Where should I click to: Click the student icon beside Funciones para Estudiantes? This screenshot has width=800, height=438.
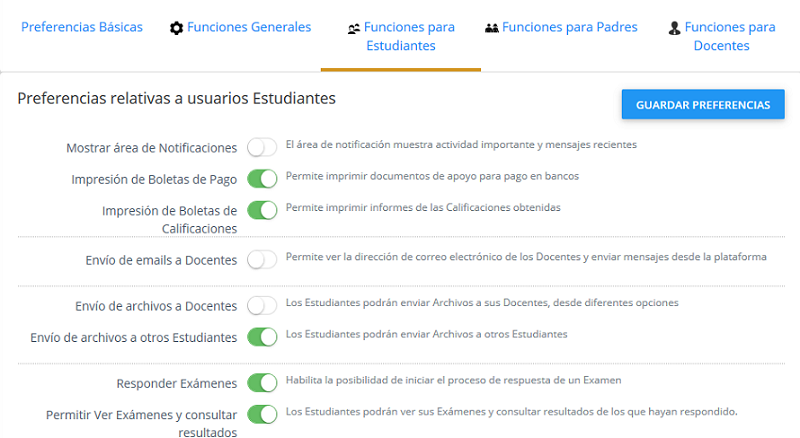354,29
